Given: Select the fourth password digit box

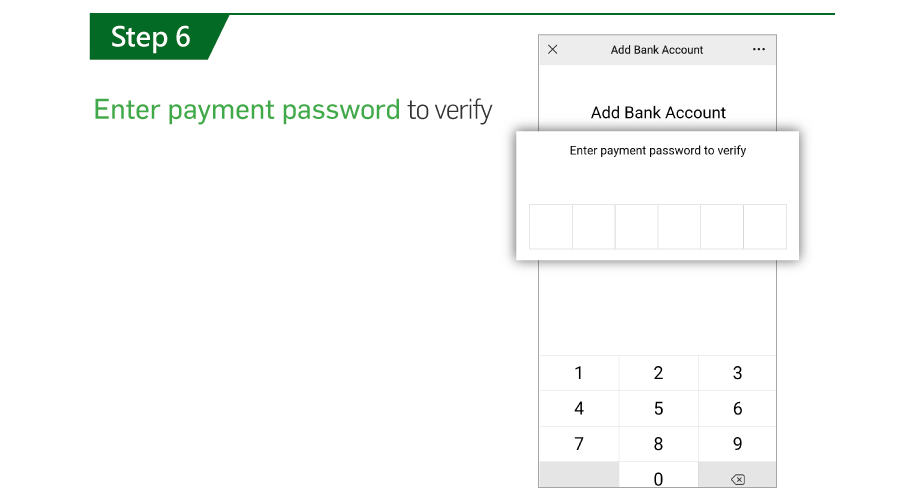Looking at the screenshot, I should click(x=679, y=227).
